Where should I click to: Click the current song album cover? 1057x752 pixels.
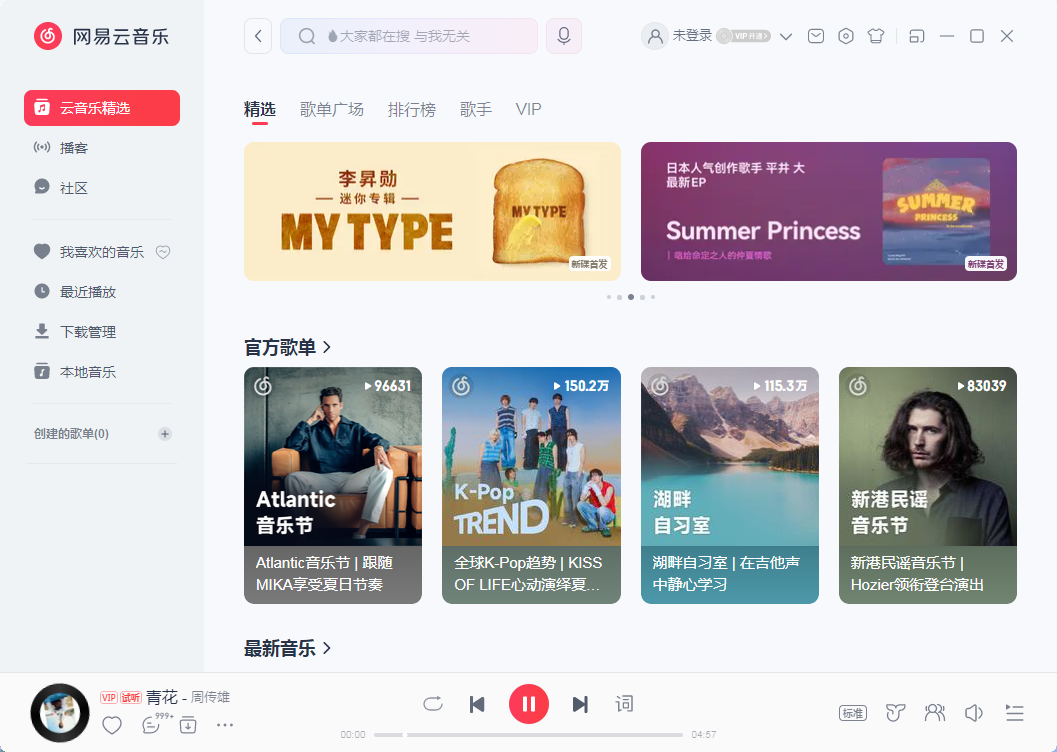click(60, 712)
